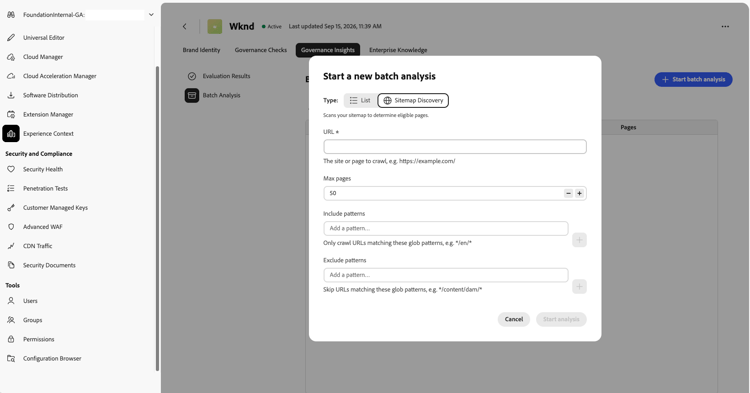Open Security Health heart icon
Image resolution: width=750 pixels, height=393 pixels.
point(11,169)
